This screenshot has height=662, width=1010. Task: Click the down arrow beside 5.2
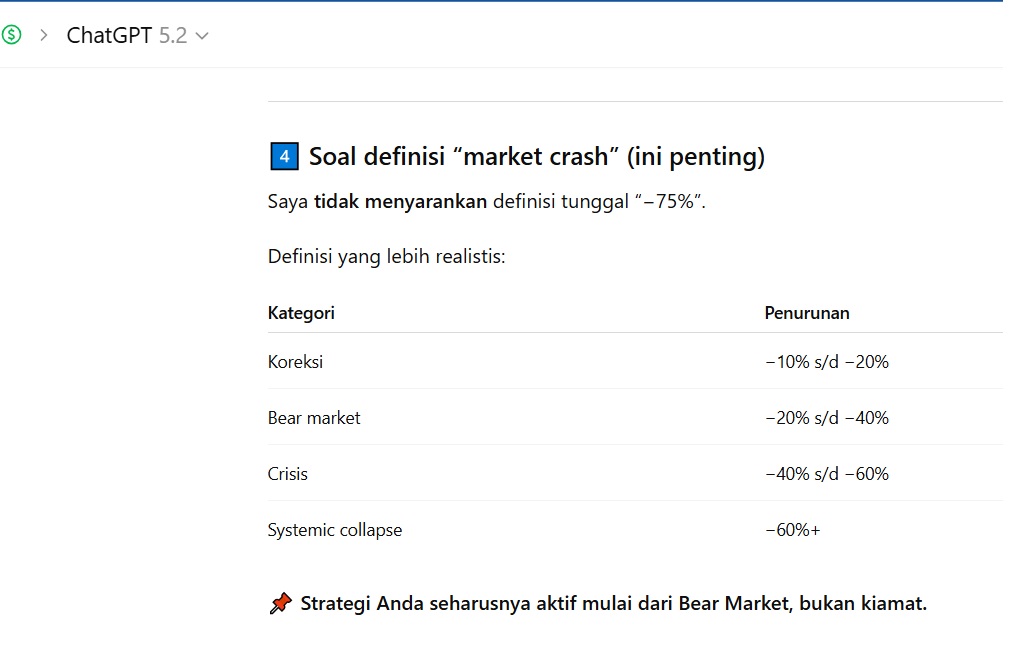202,36
